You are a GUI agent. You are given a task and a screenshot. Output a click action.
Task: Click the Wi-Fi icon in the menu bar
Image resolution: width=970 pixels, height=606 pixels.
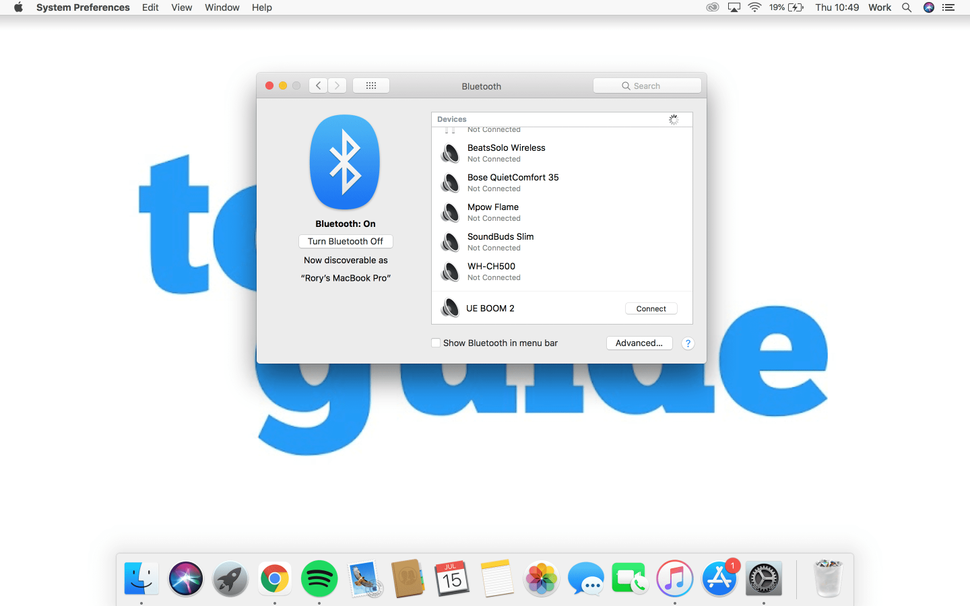754,7
